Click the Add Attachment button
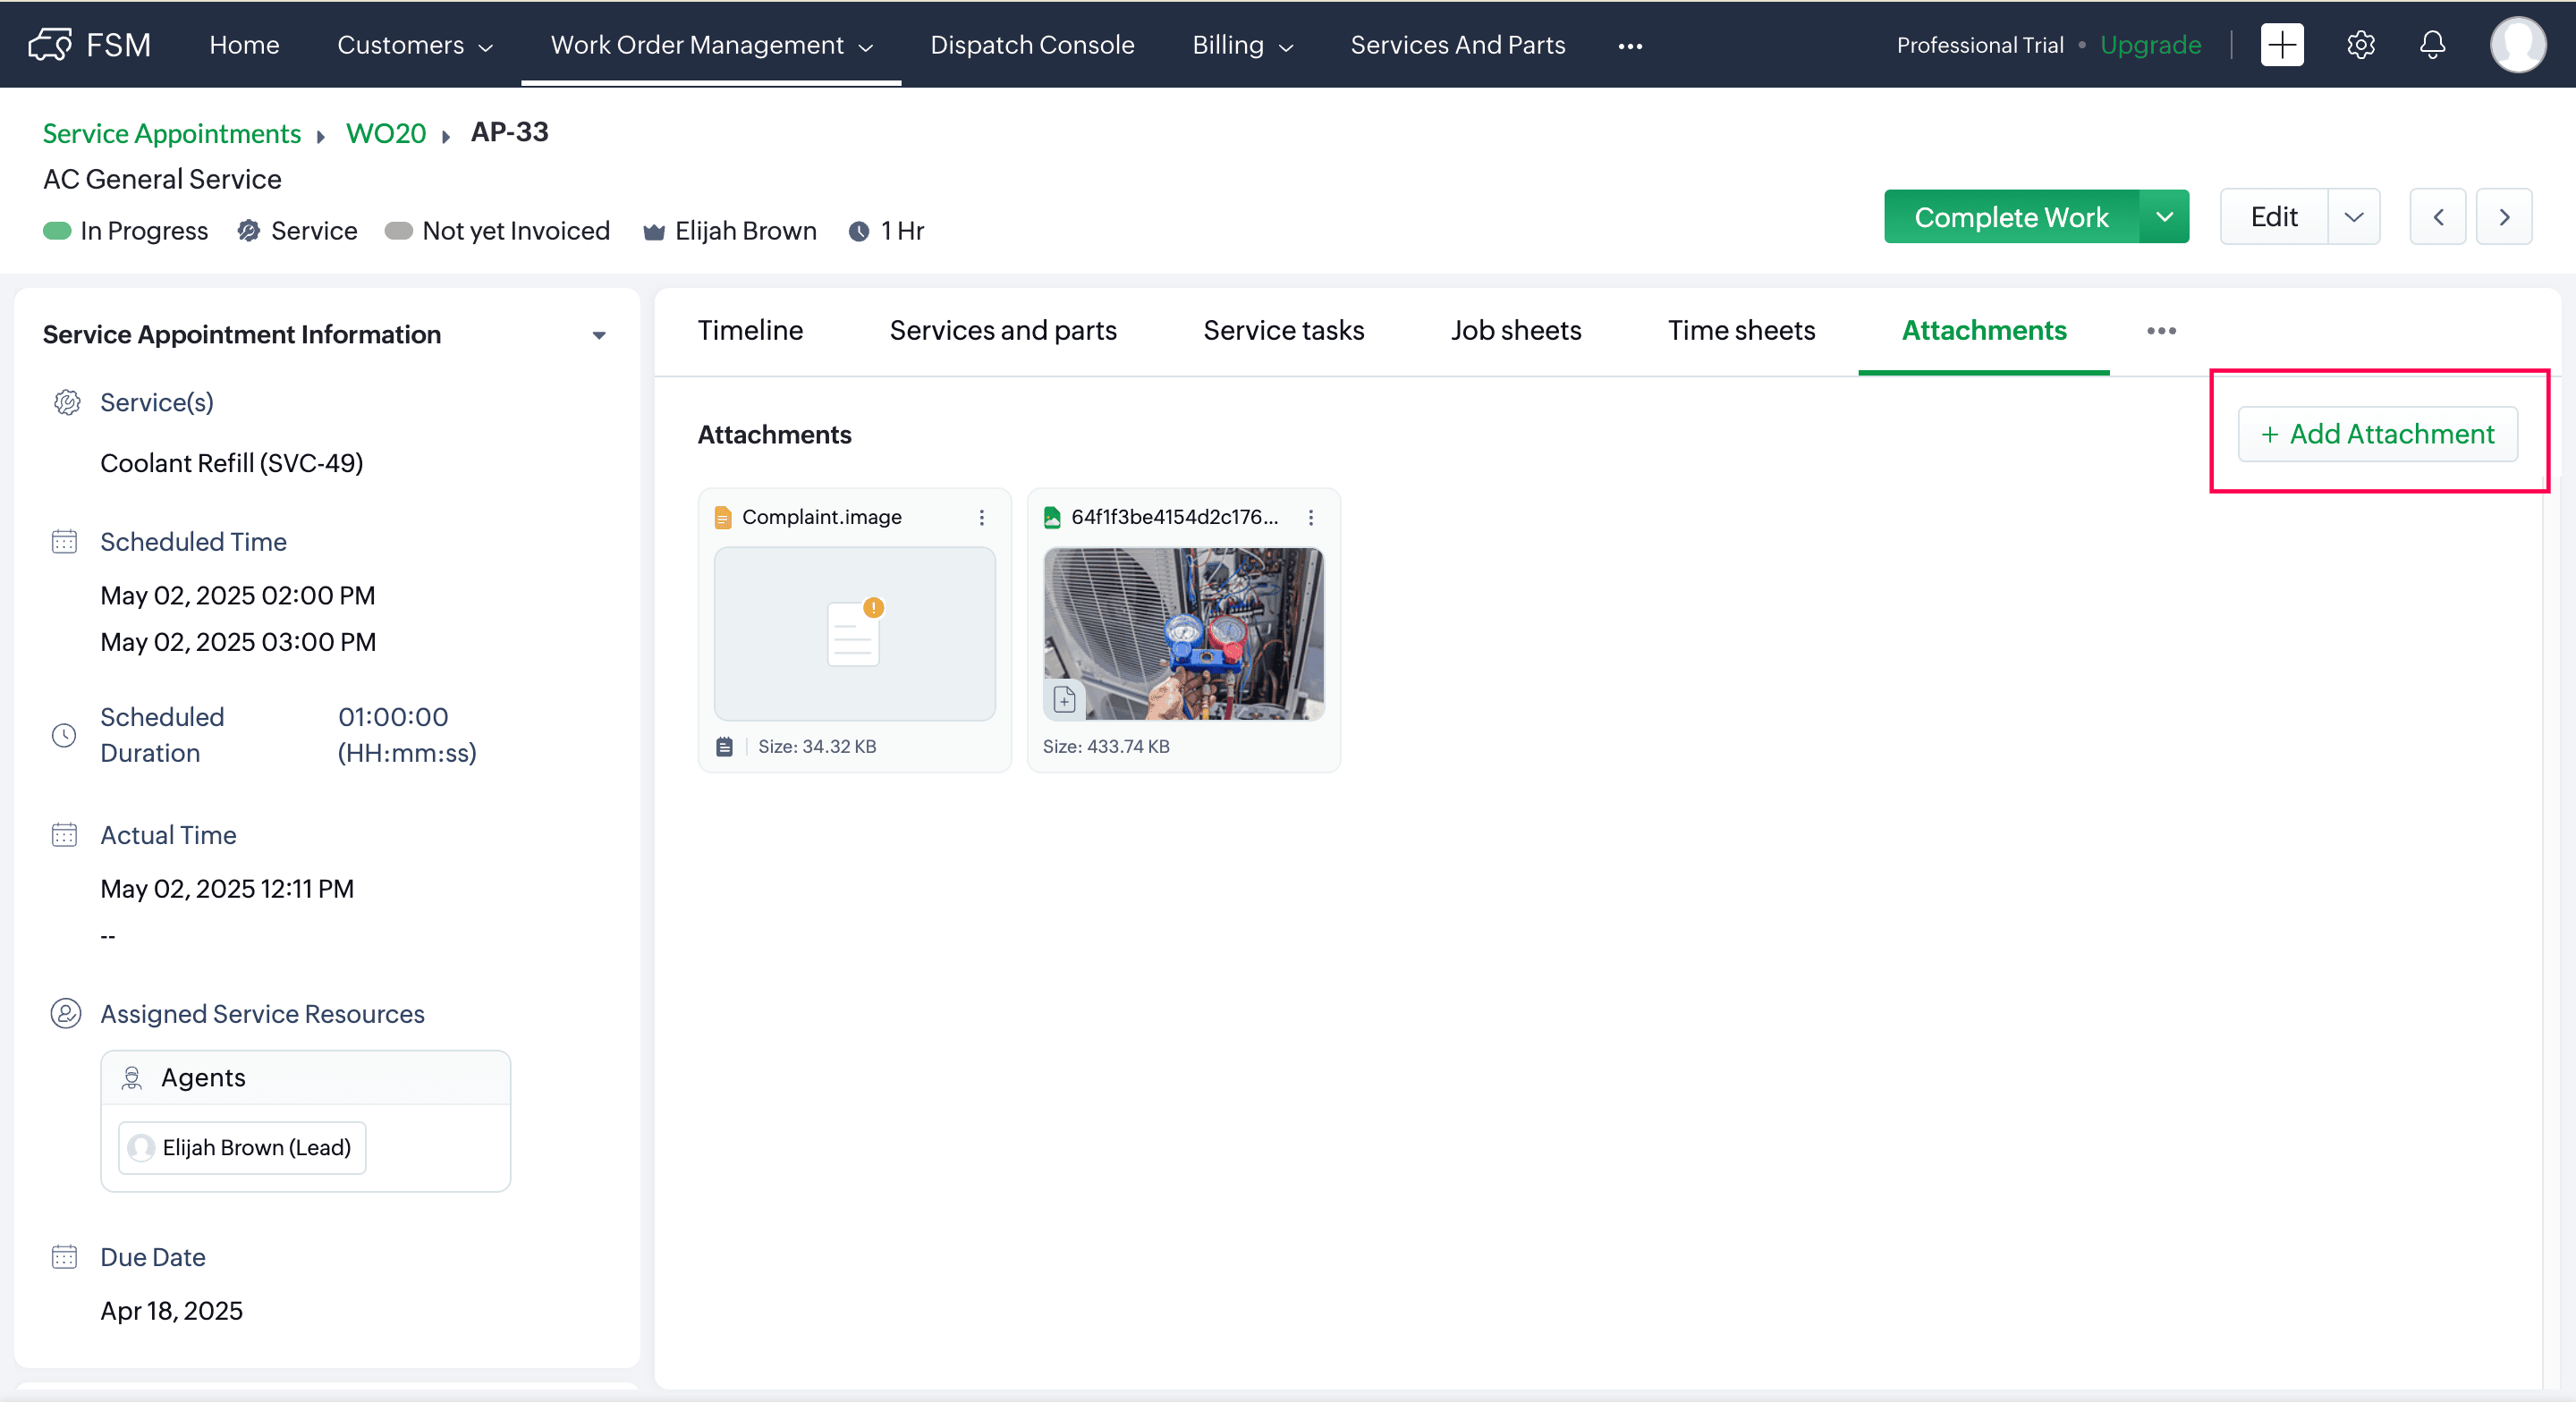 click(x=2377, y=434)
